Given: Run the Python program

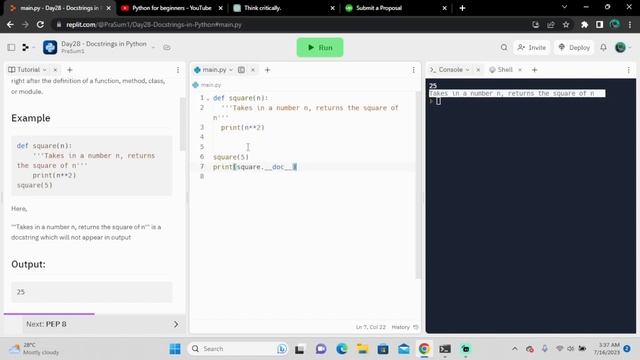Looking at the screenshot, I should pyautogui.click(x=320, y=48).
